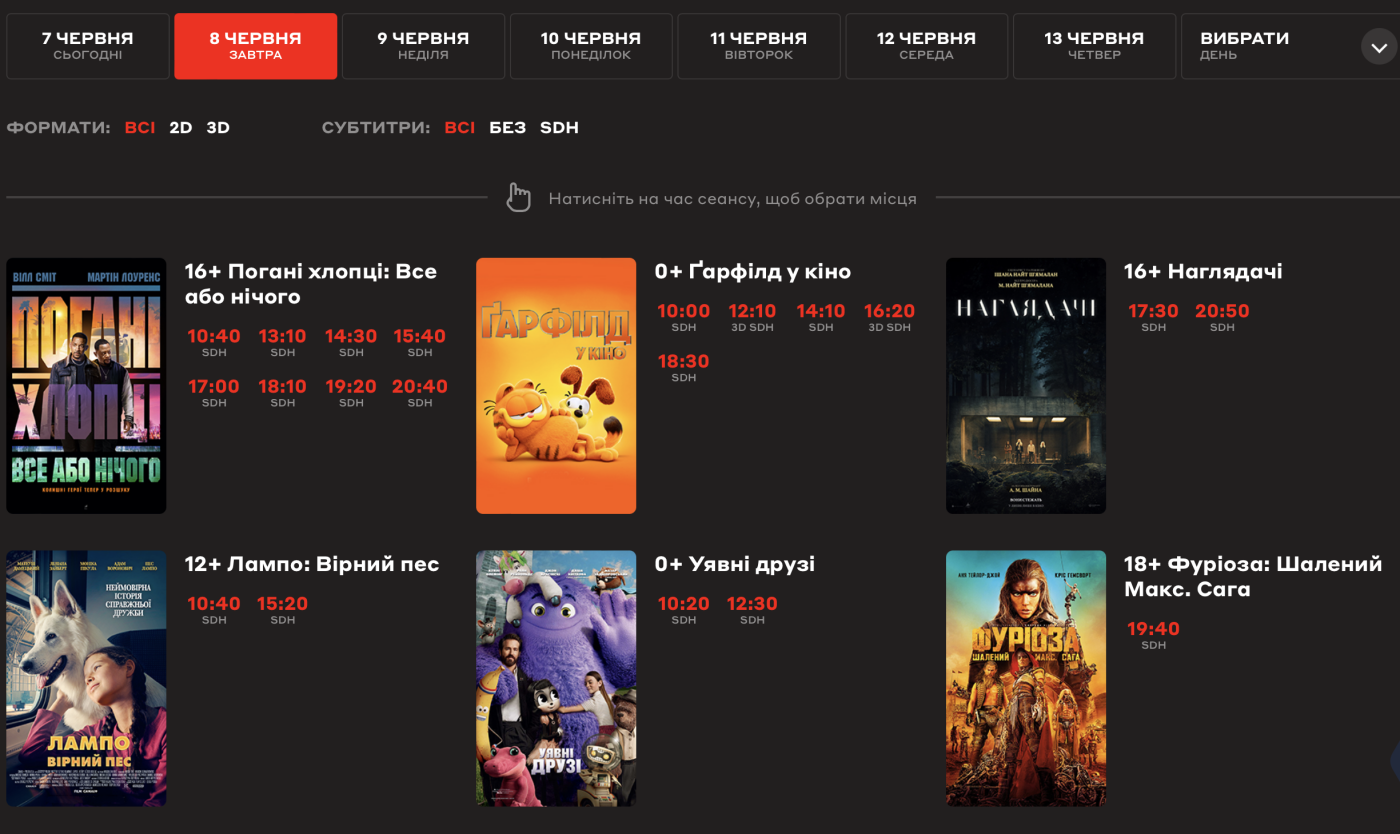Filter sessions by 3D format
Screen dimensions: 1400x834
(x=218, y=128)
